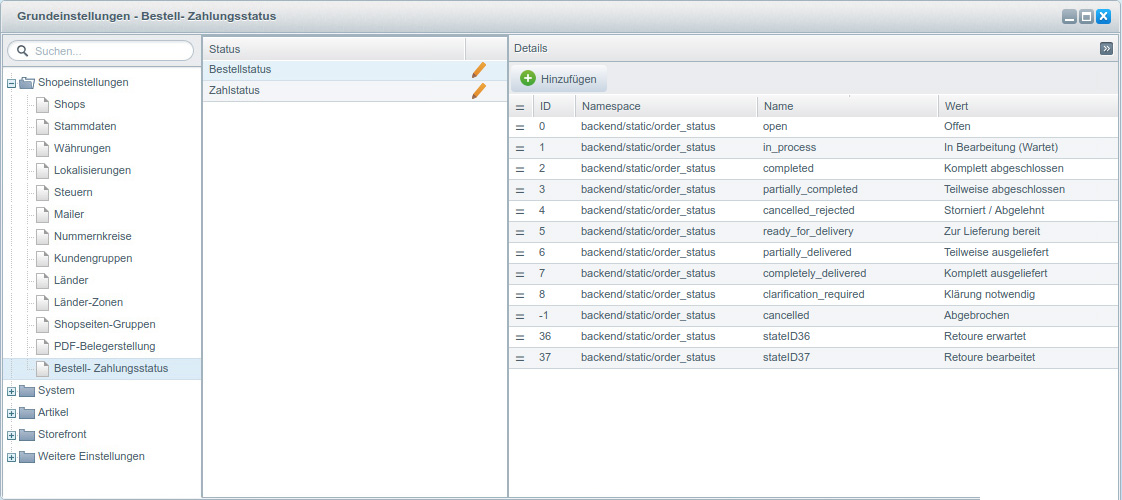Select PDF-Belegerstellung in the tree
Screen dimensions: 1122x500
(104, 346)
